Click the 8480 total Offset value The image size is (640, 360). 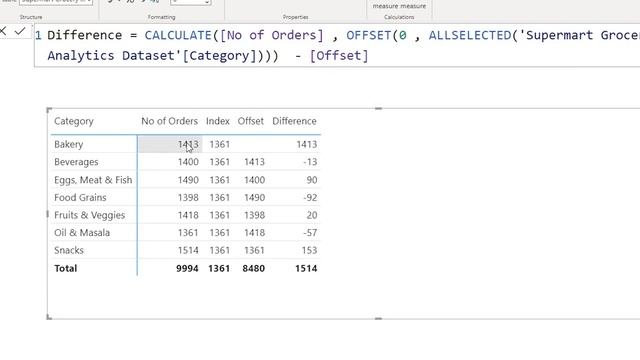(253, 268)
